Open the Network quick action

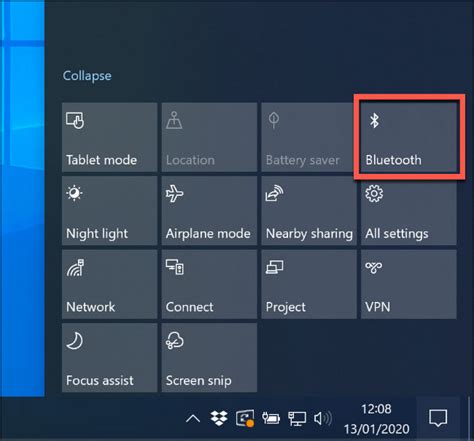(109, 284)
